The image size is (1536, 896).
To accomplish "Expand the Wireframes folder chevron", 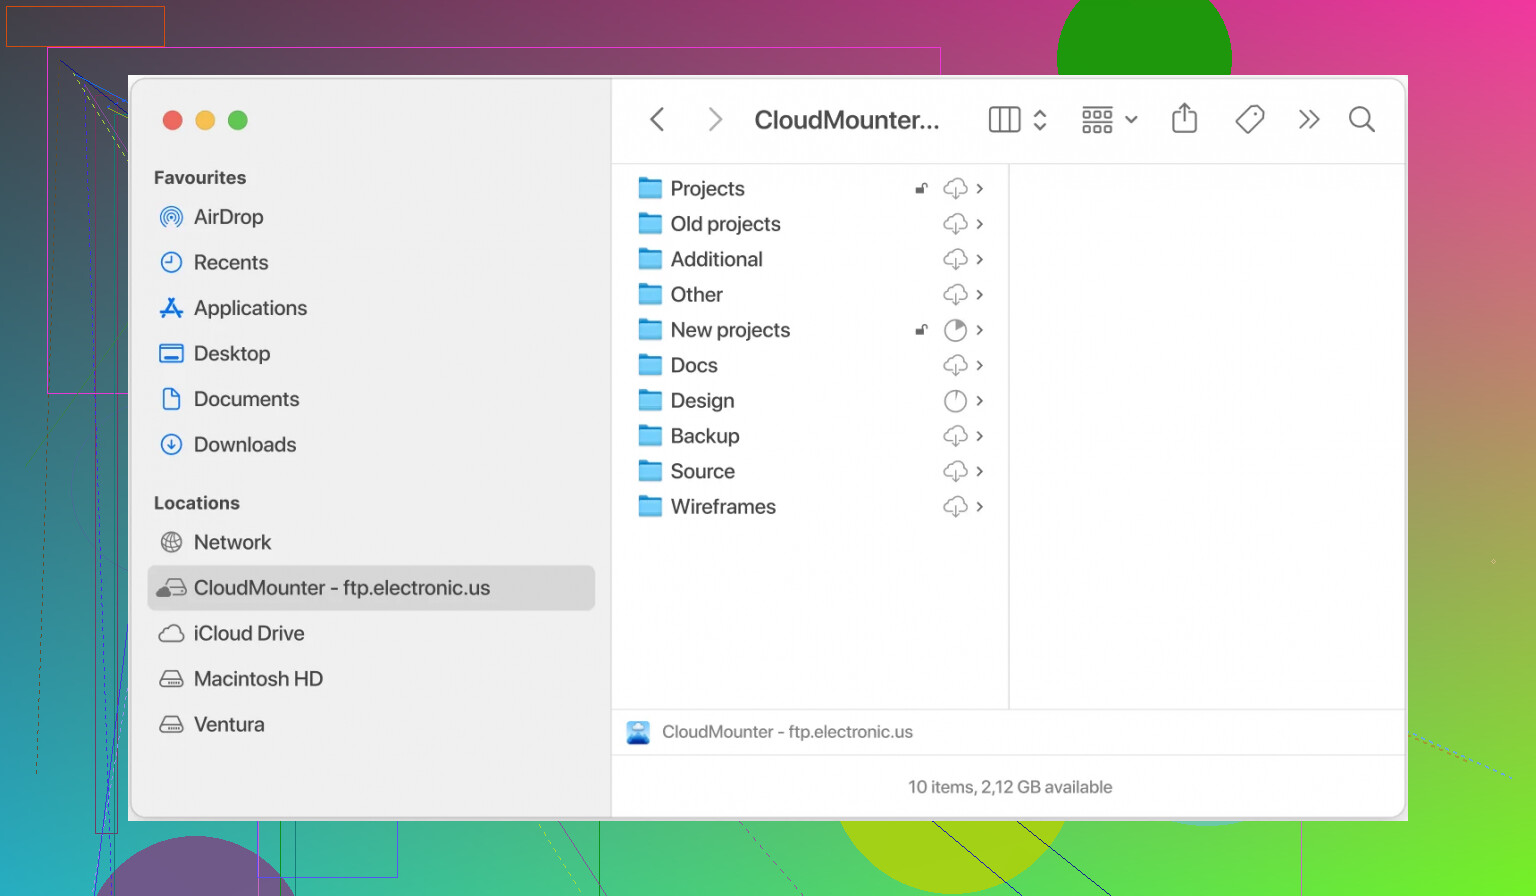I will (980, 507).
